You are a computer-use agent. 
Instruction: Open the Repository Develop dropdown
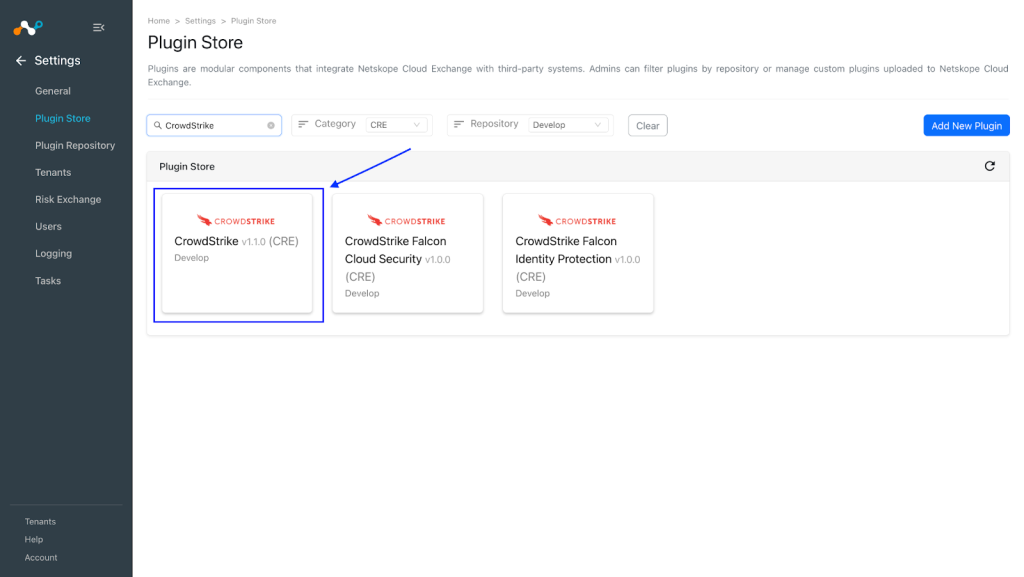coord(568,125)
